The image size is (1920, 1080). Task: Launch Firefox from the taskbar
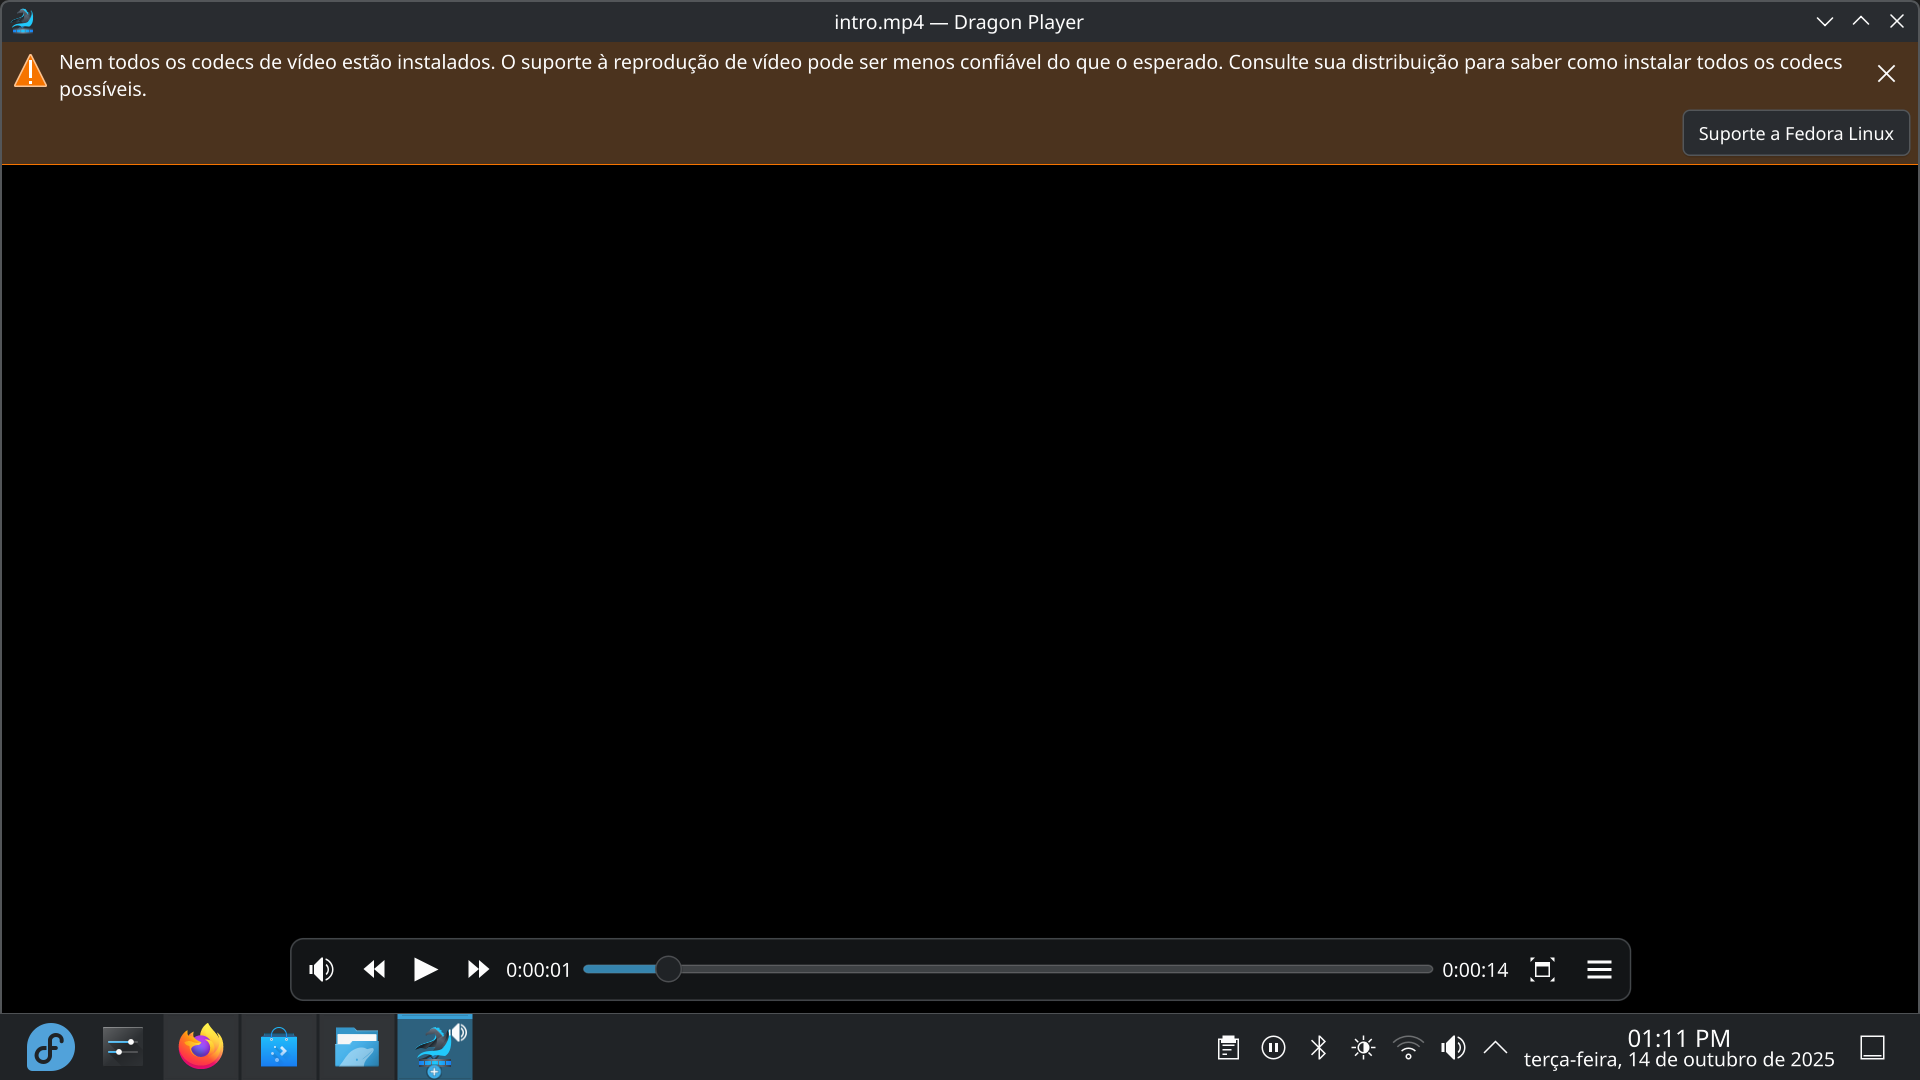coord(201,1047)
